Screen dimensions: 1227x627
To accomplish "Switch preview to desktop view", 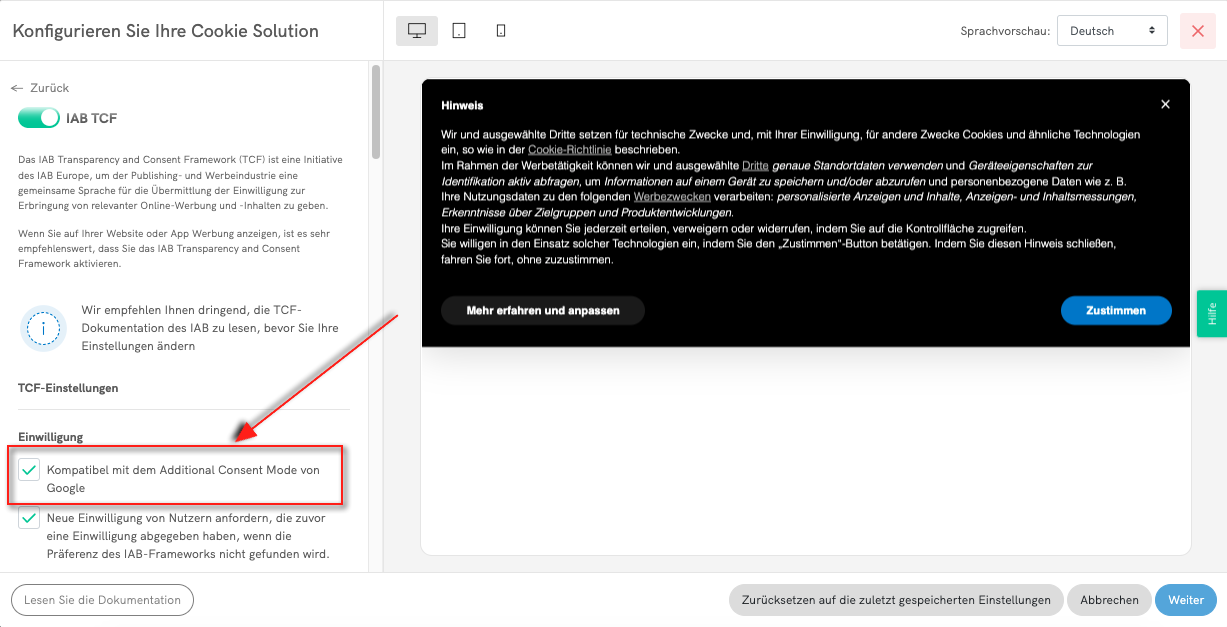I will coord(416,30).
